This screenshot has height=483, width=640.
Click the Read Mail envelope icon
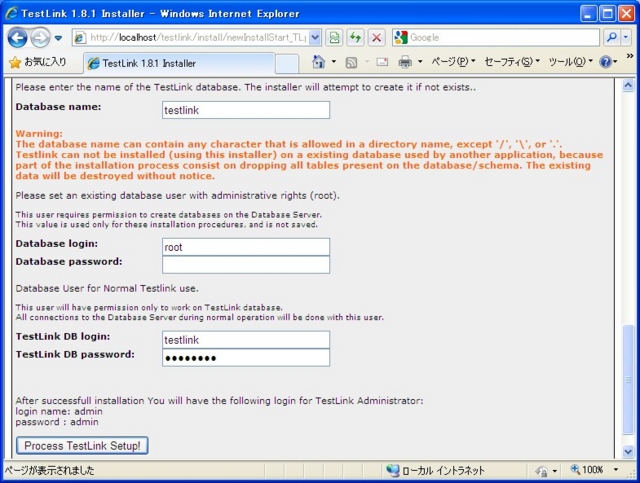pos(382,62)
